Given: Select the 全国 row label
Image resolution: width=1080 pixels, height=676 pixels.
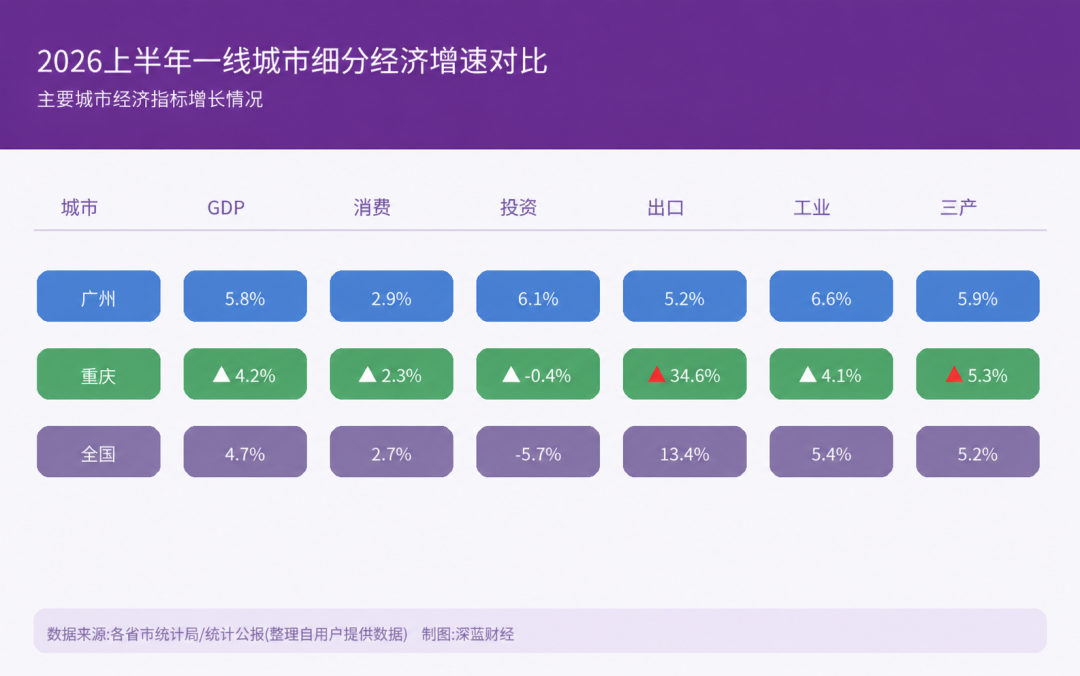Looking at the screenshot, I should tap(98, 452).
